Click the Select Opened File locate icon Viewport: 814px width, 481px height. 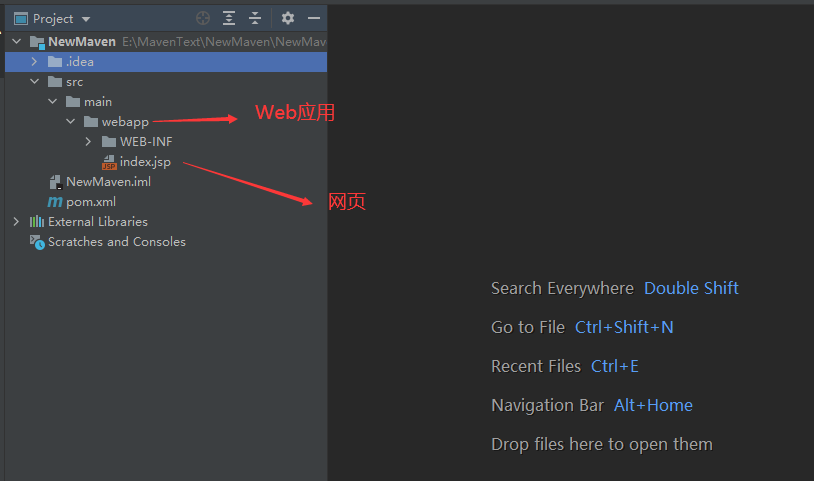pyautogui.click(x=203, y=18)
